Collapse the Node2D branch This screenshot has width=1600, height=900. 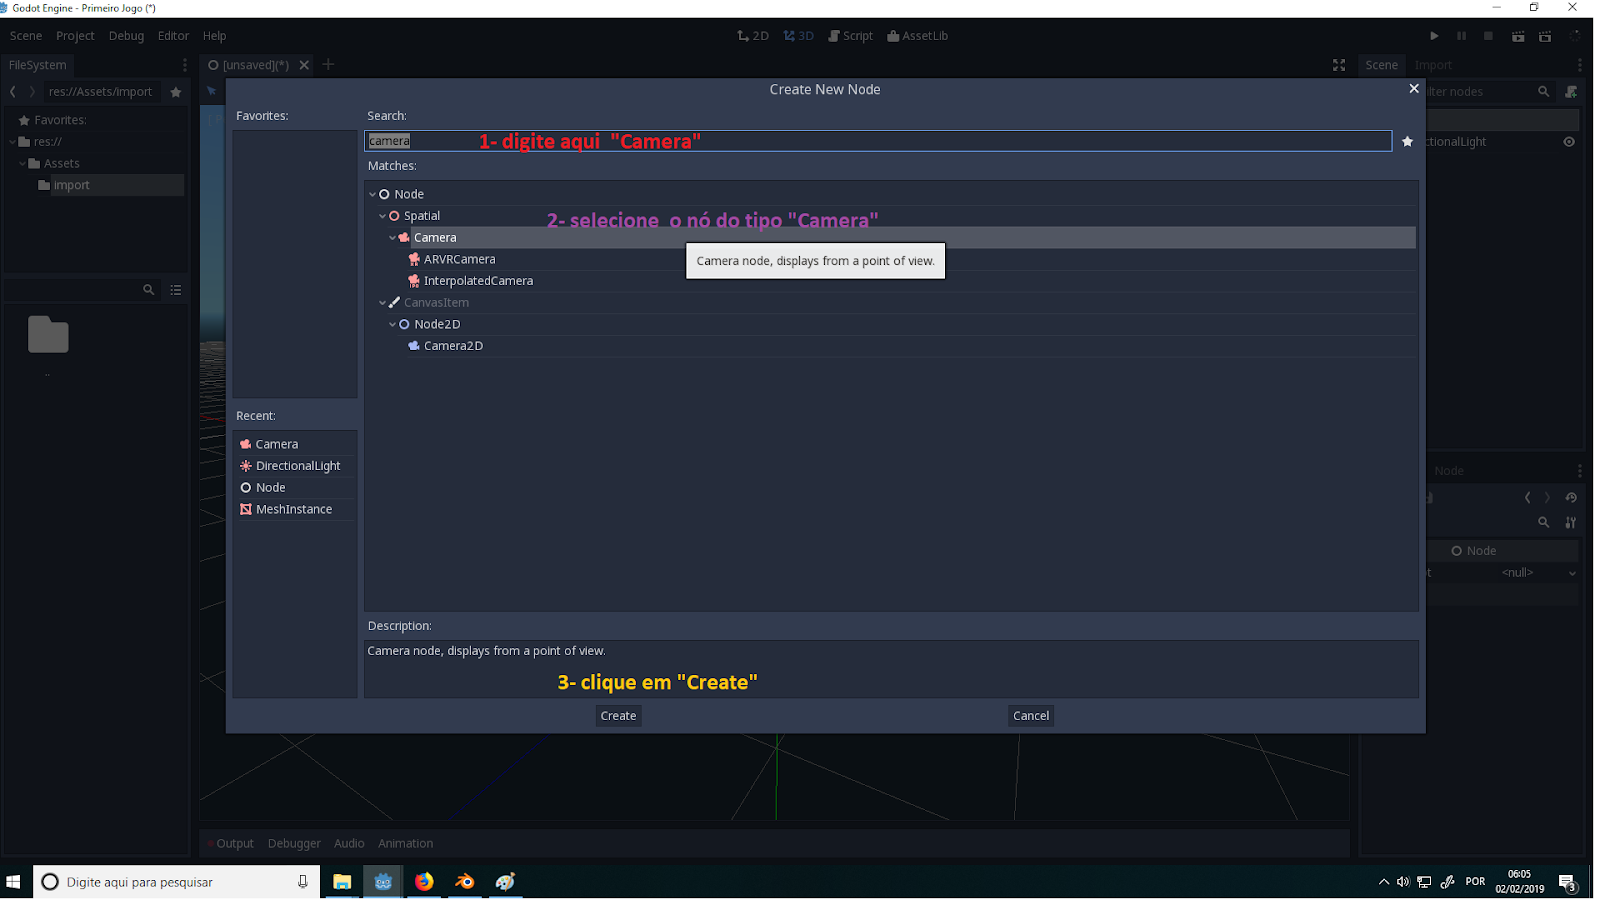tap(393, 324)
